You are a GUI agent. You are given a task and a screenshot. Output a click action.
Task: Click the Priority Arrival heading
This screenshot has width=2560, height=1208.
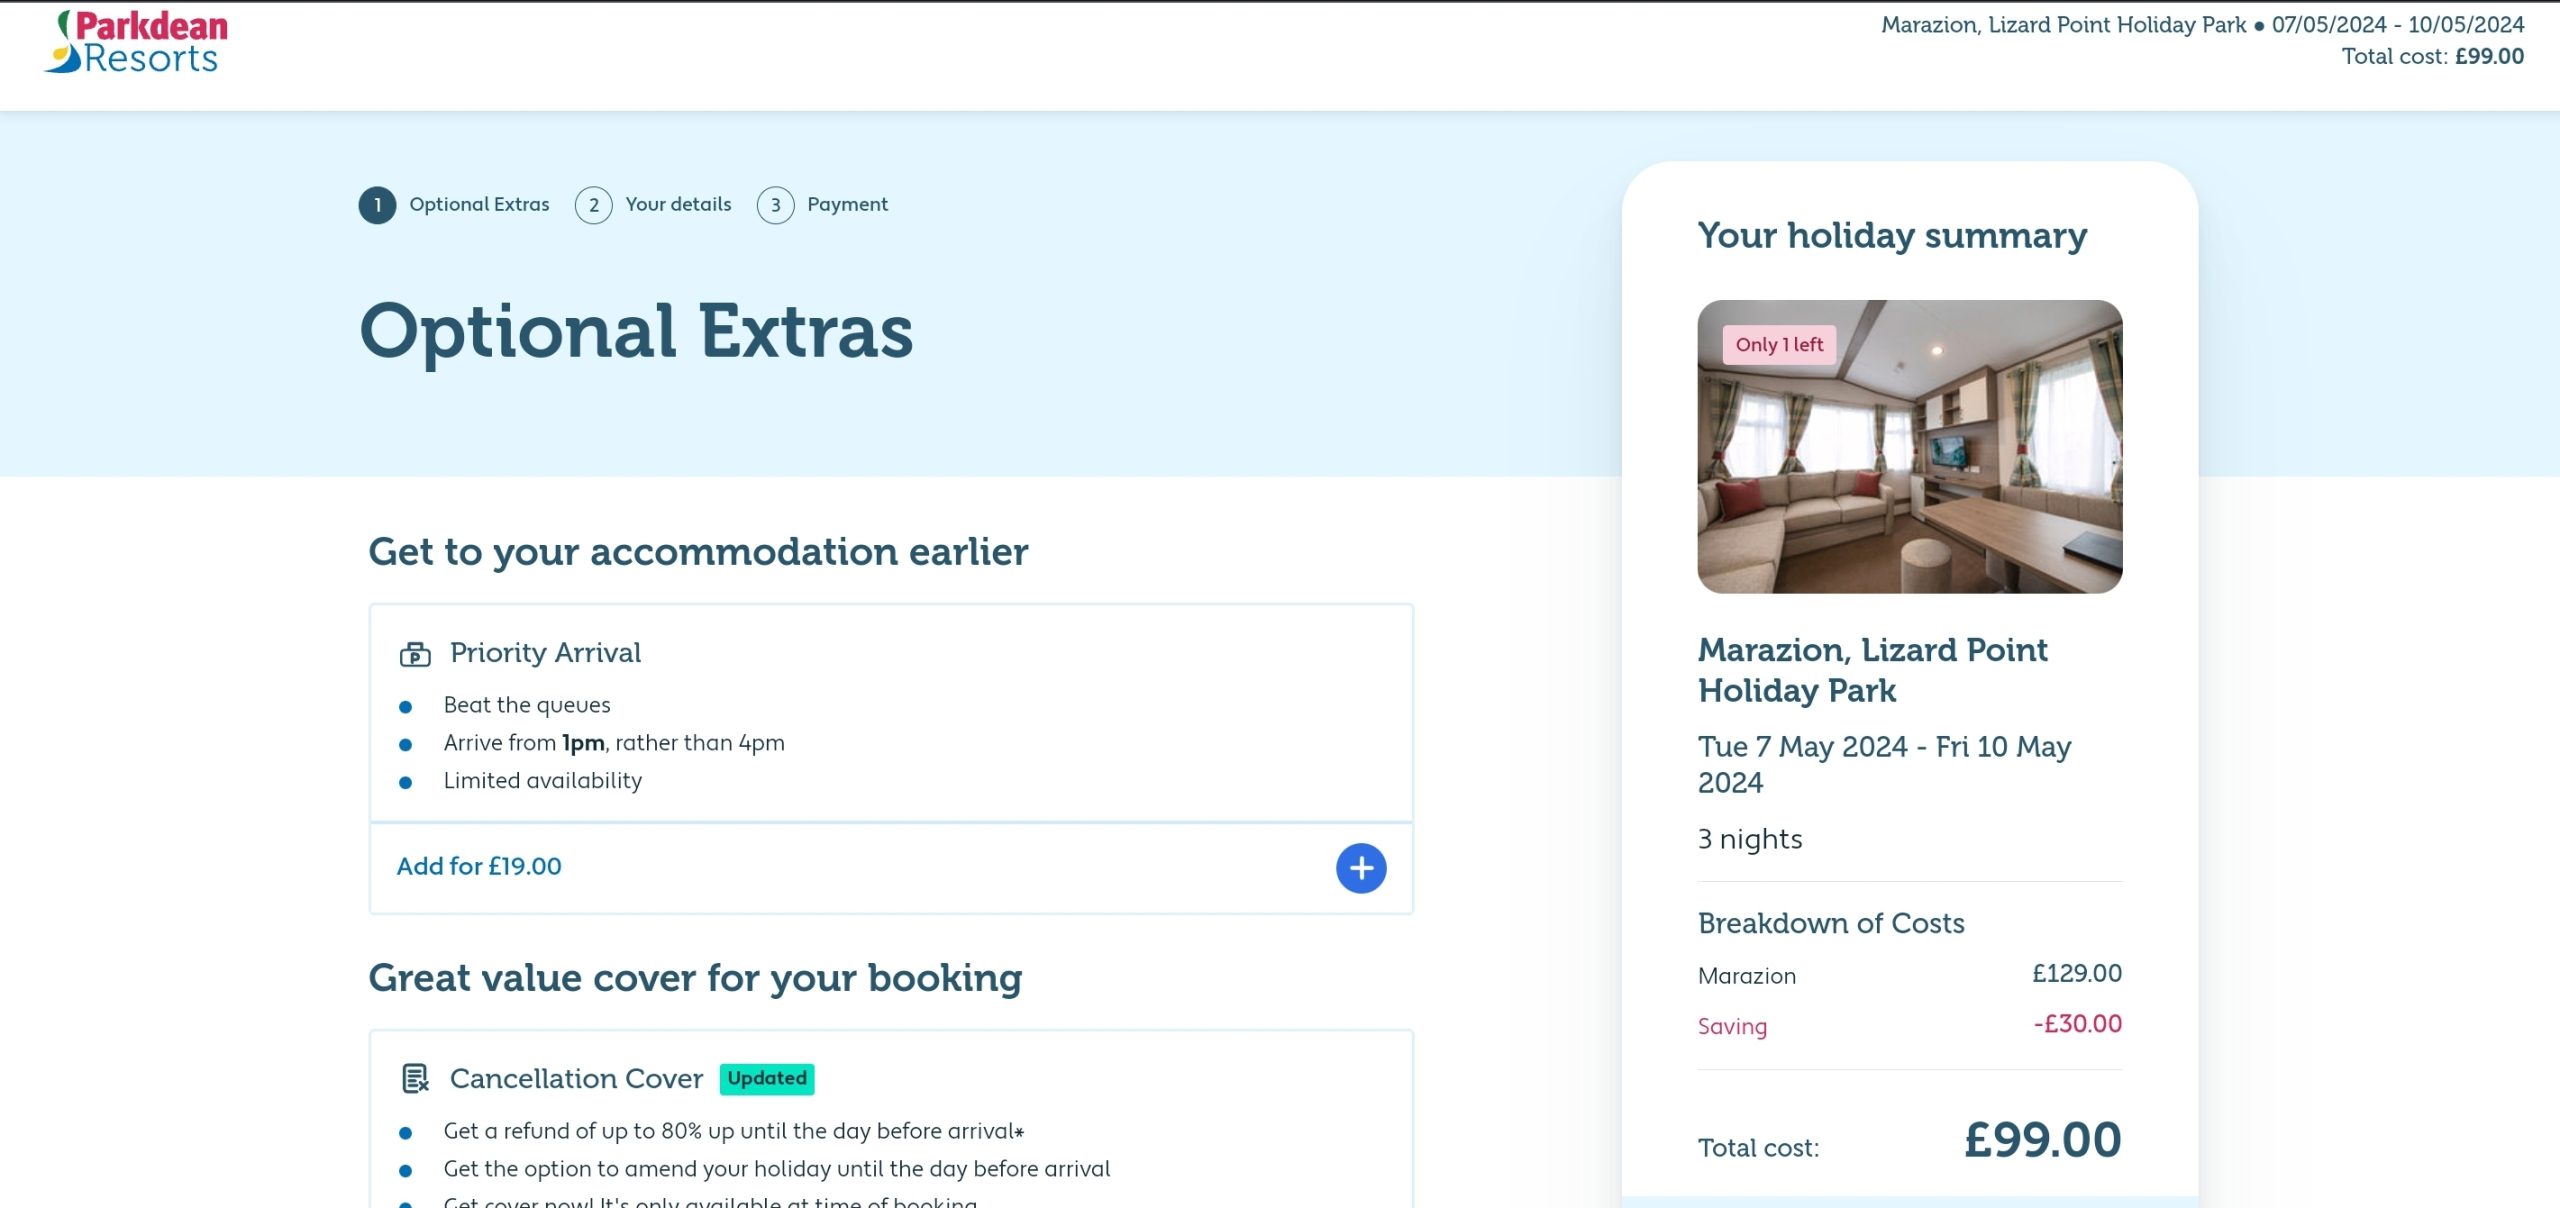click(x=545, y=653)
